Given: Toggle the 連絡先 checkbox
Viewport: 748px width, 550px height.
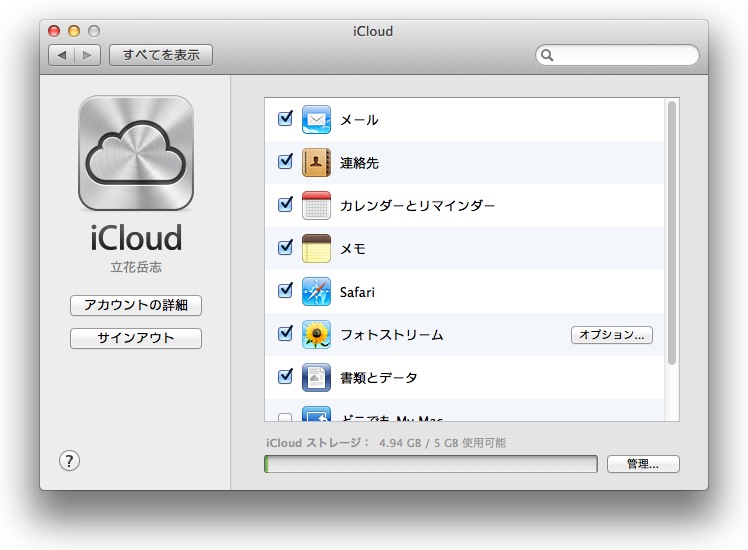Looking at the screenshot, I should click(285, 162).
